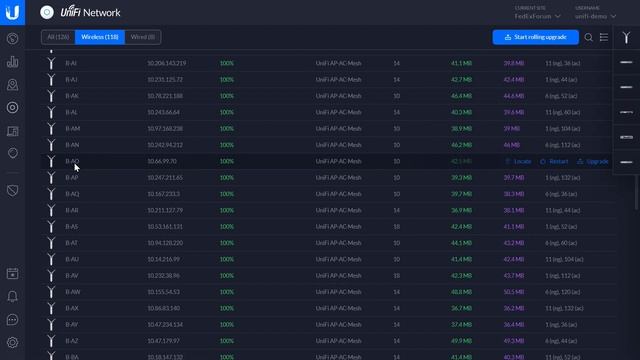Click the antenna icon of row B-AT

click(51, 243)
